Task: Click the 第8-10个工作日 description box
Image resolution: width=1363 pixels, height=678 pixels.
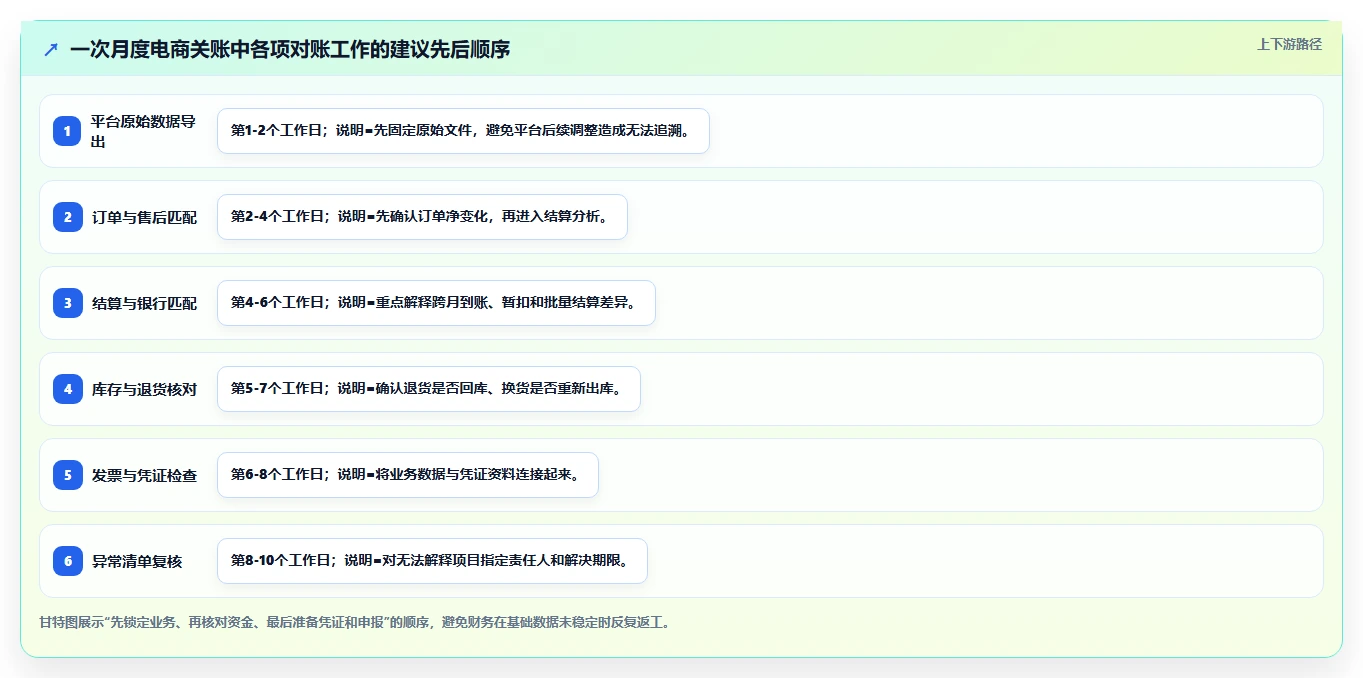Action: point(432,561)
